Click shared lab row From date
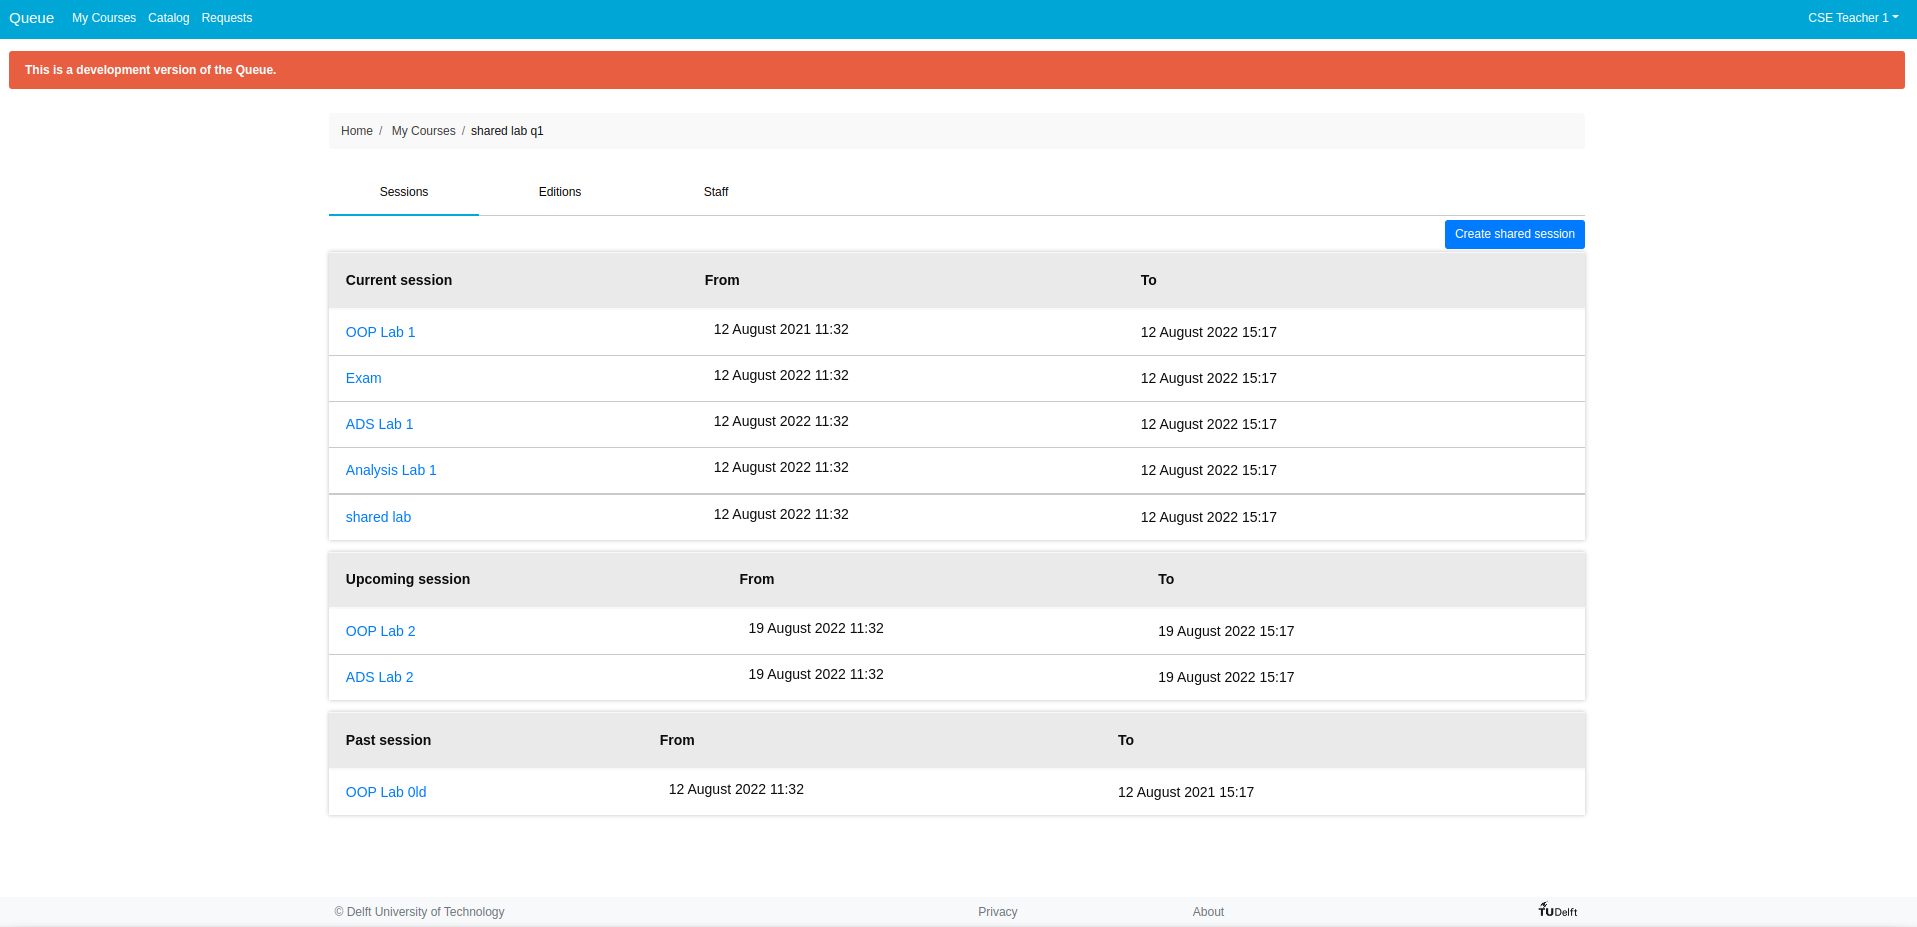Image resolution: width=1917 pixels, height=927 pixels. click(781, 514)
